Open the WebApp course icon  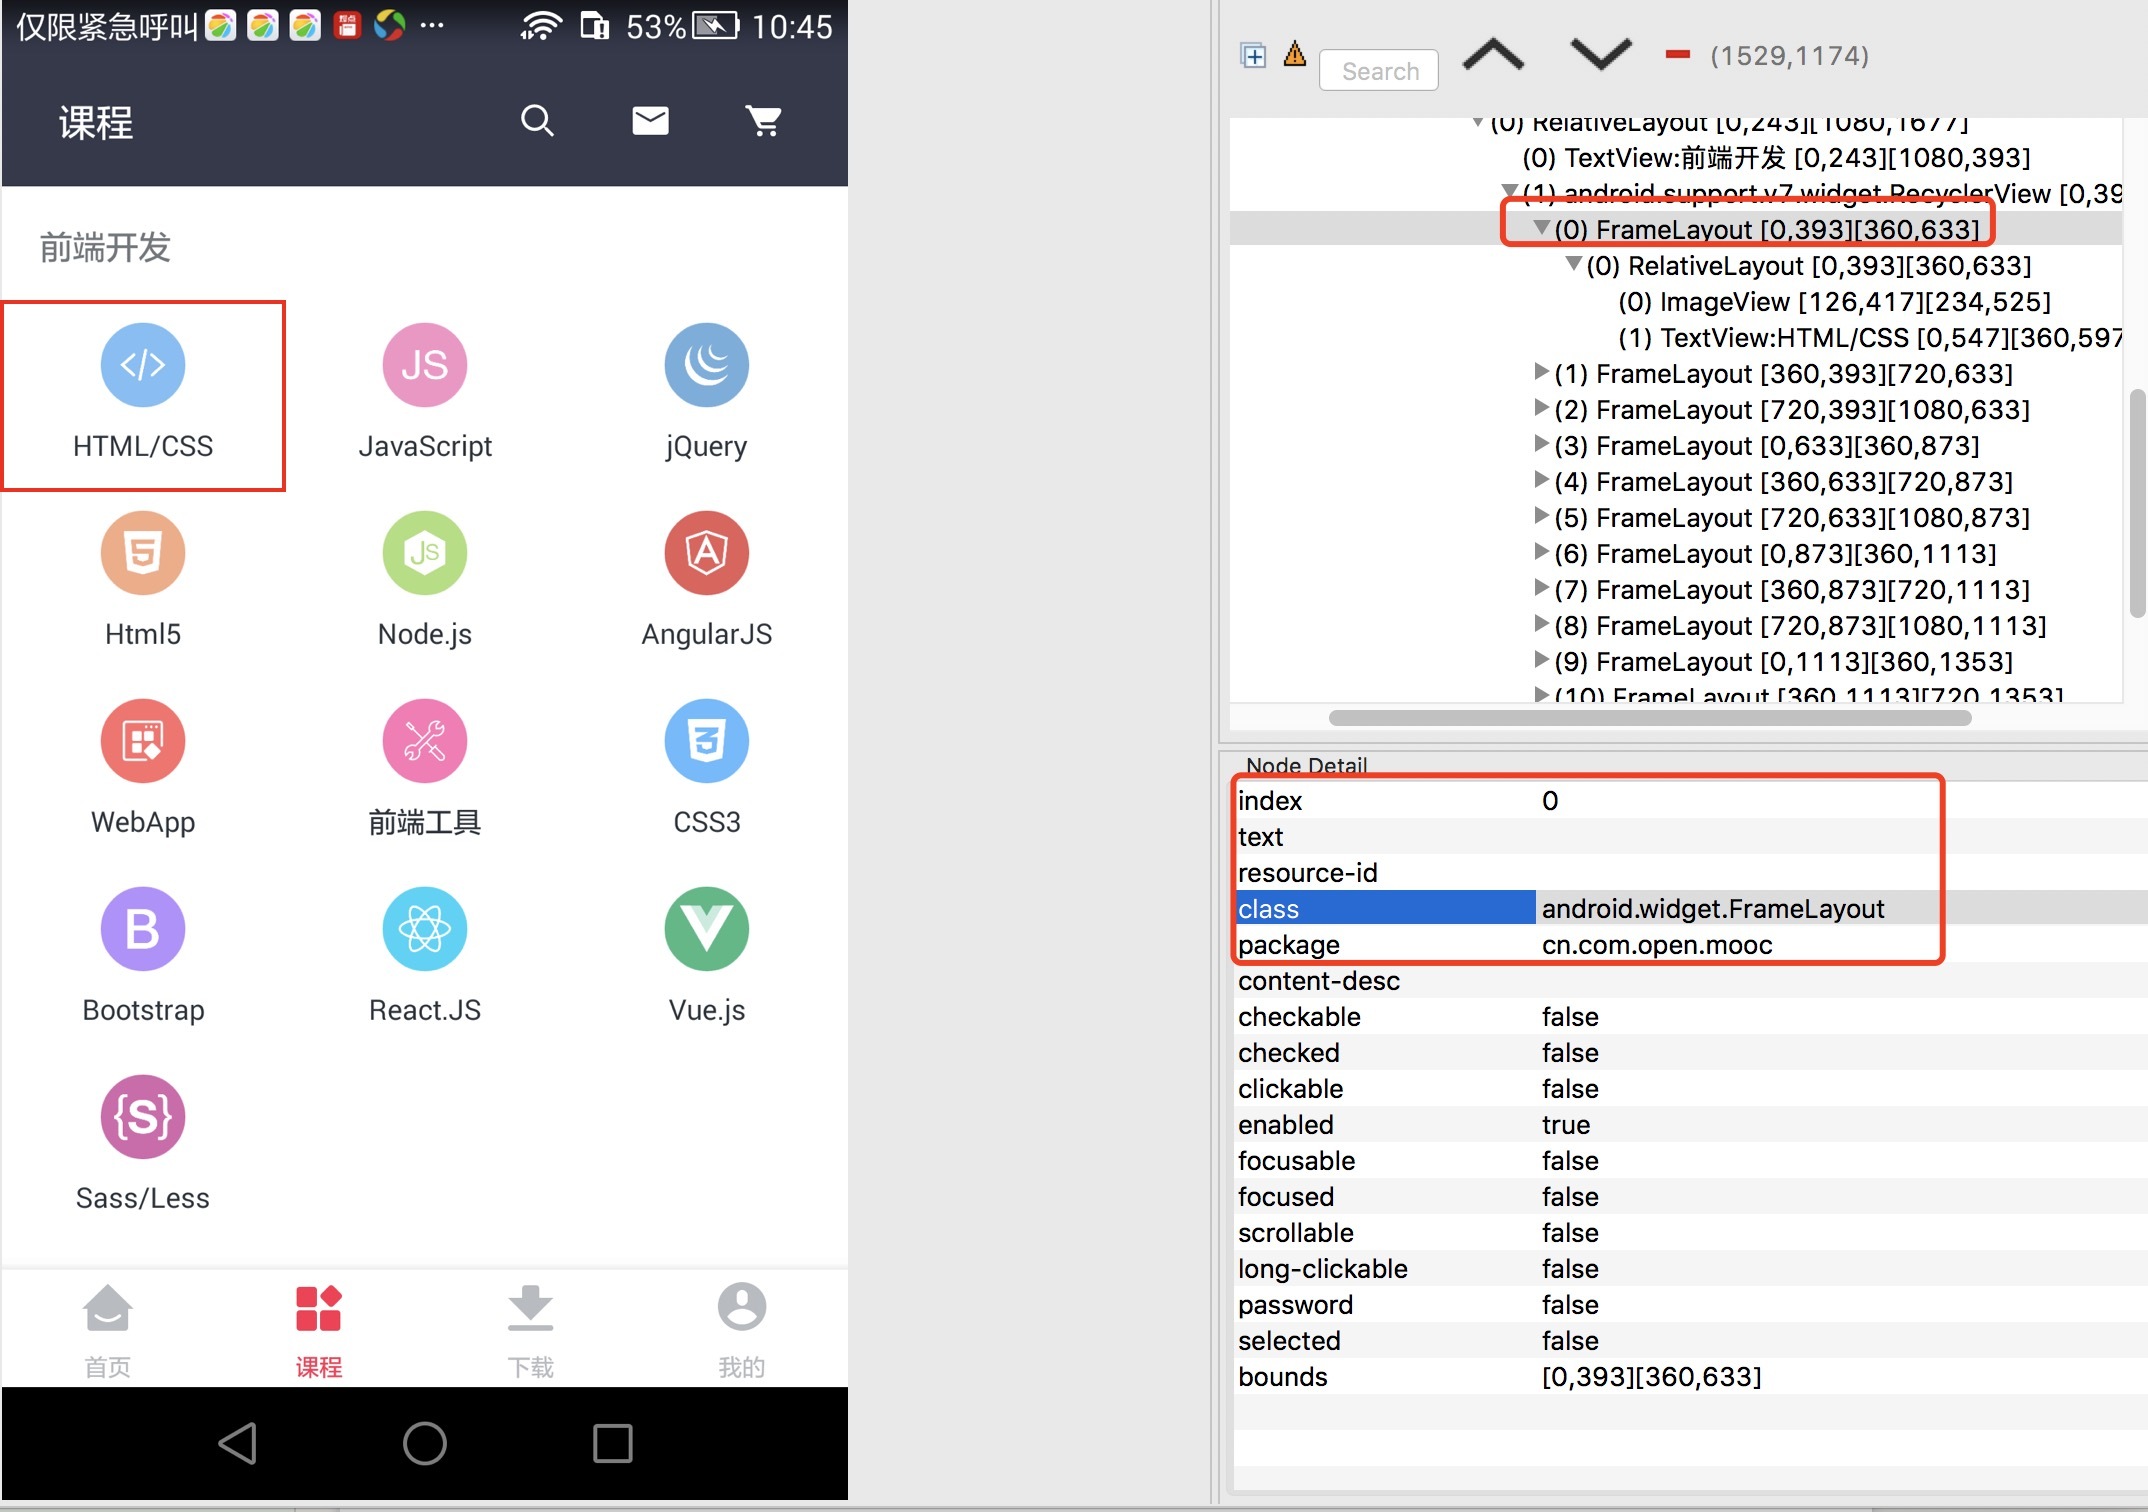tap(143, 740)
